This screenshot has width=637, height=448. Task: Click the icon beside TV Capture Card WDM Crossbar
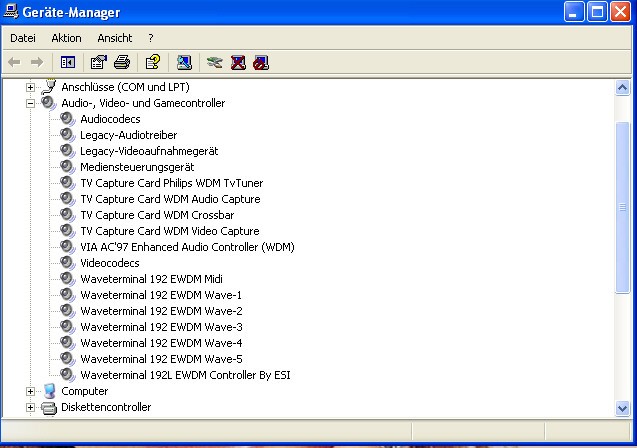tap(67, 215)
